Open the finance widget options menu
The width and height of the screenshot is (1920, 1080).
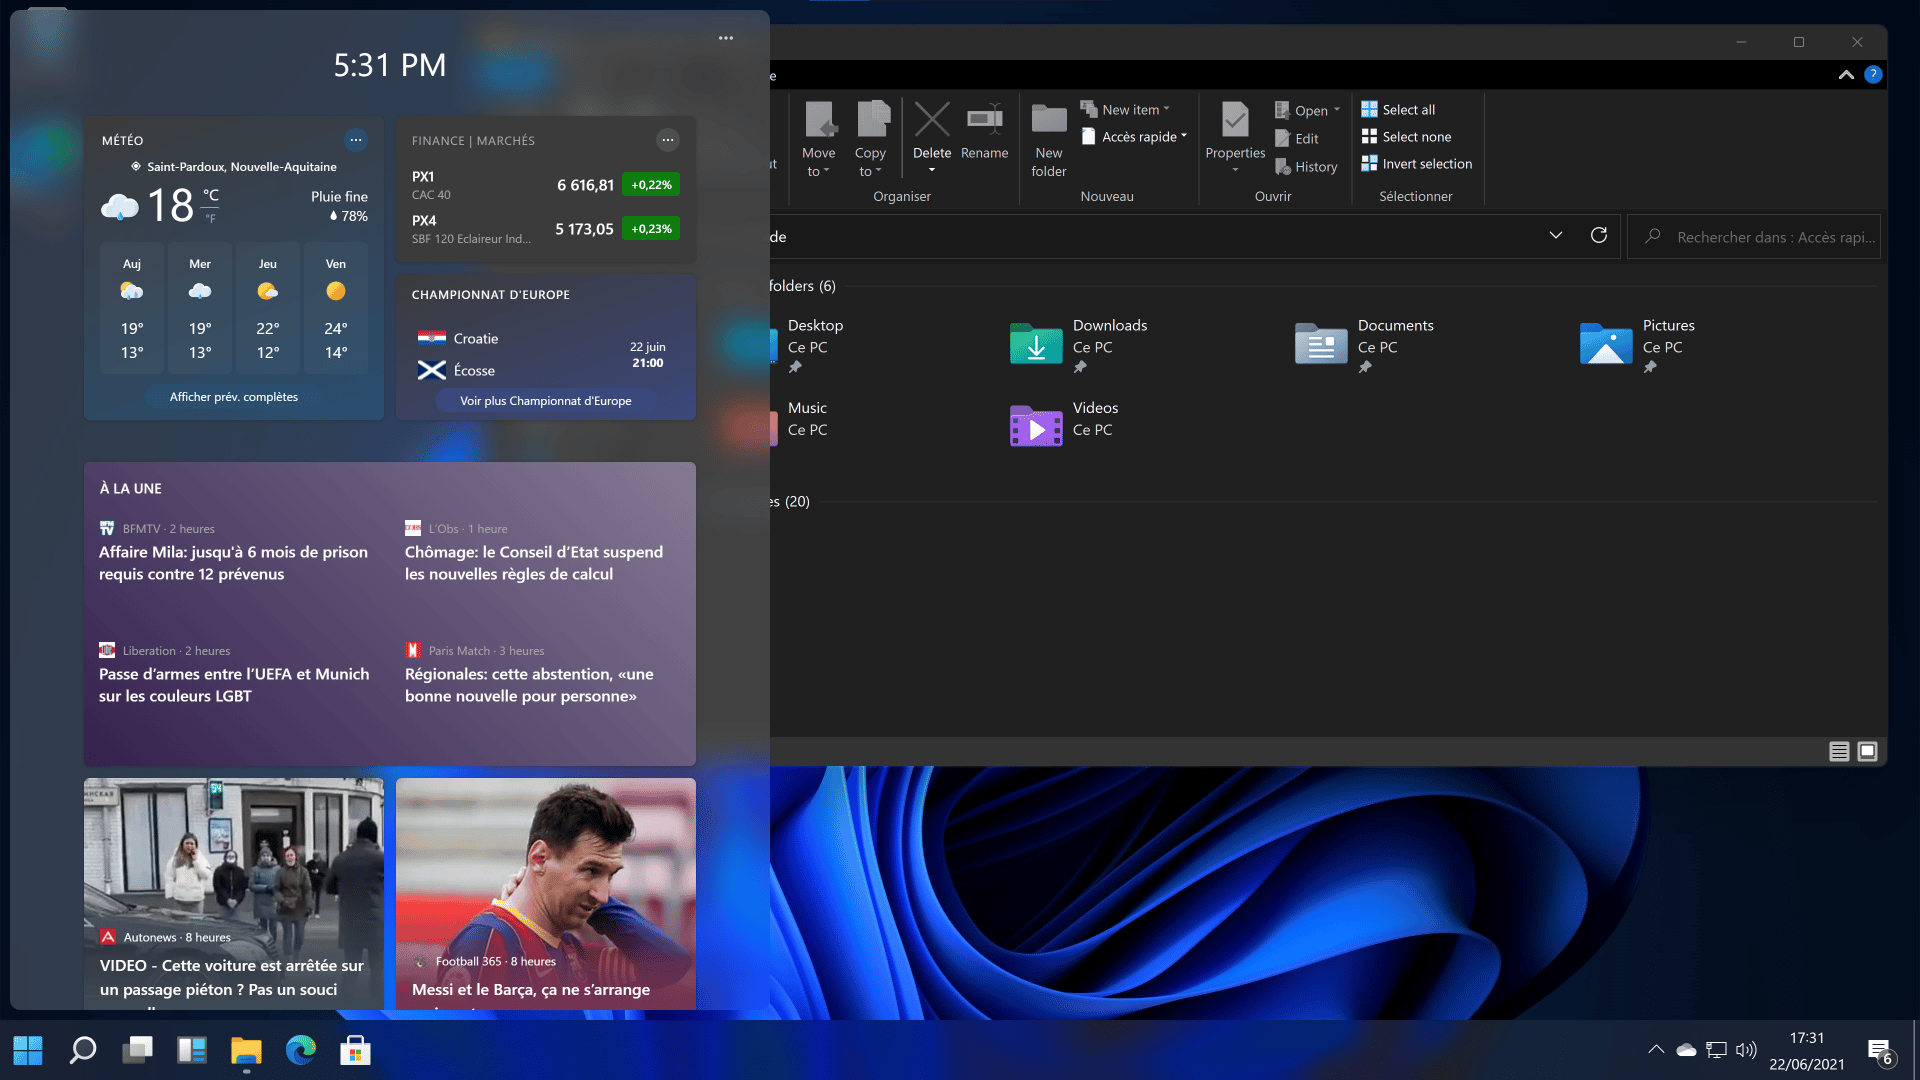667,140
